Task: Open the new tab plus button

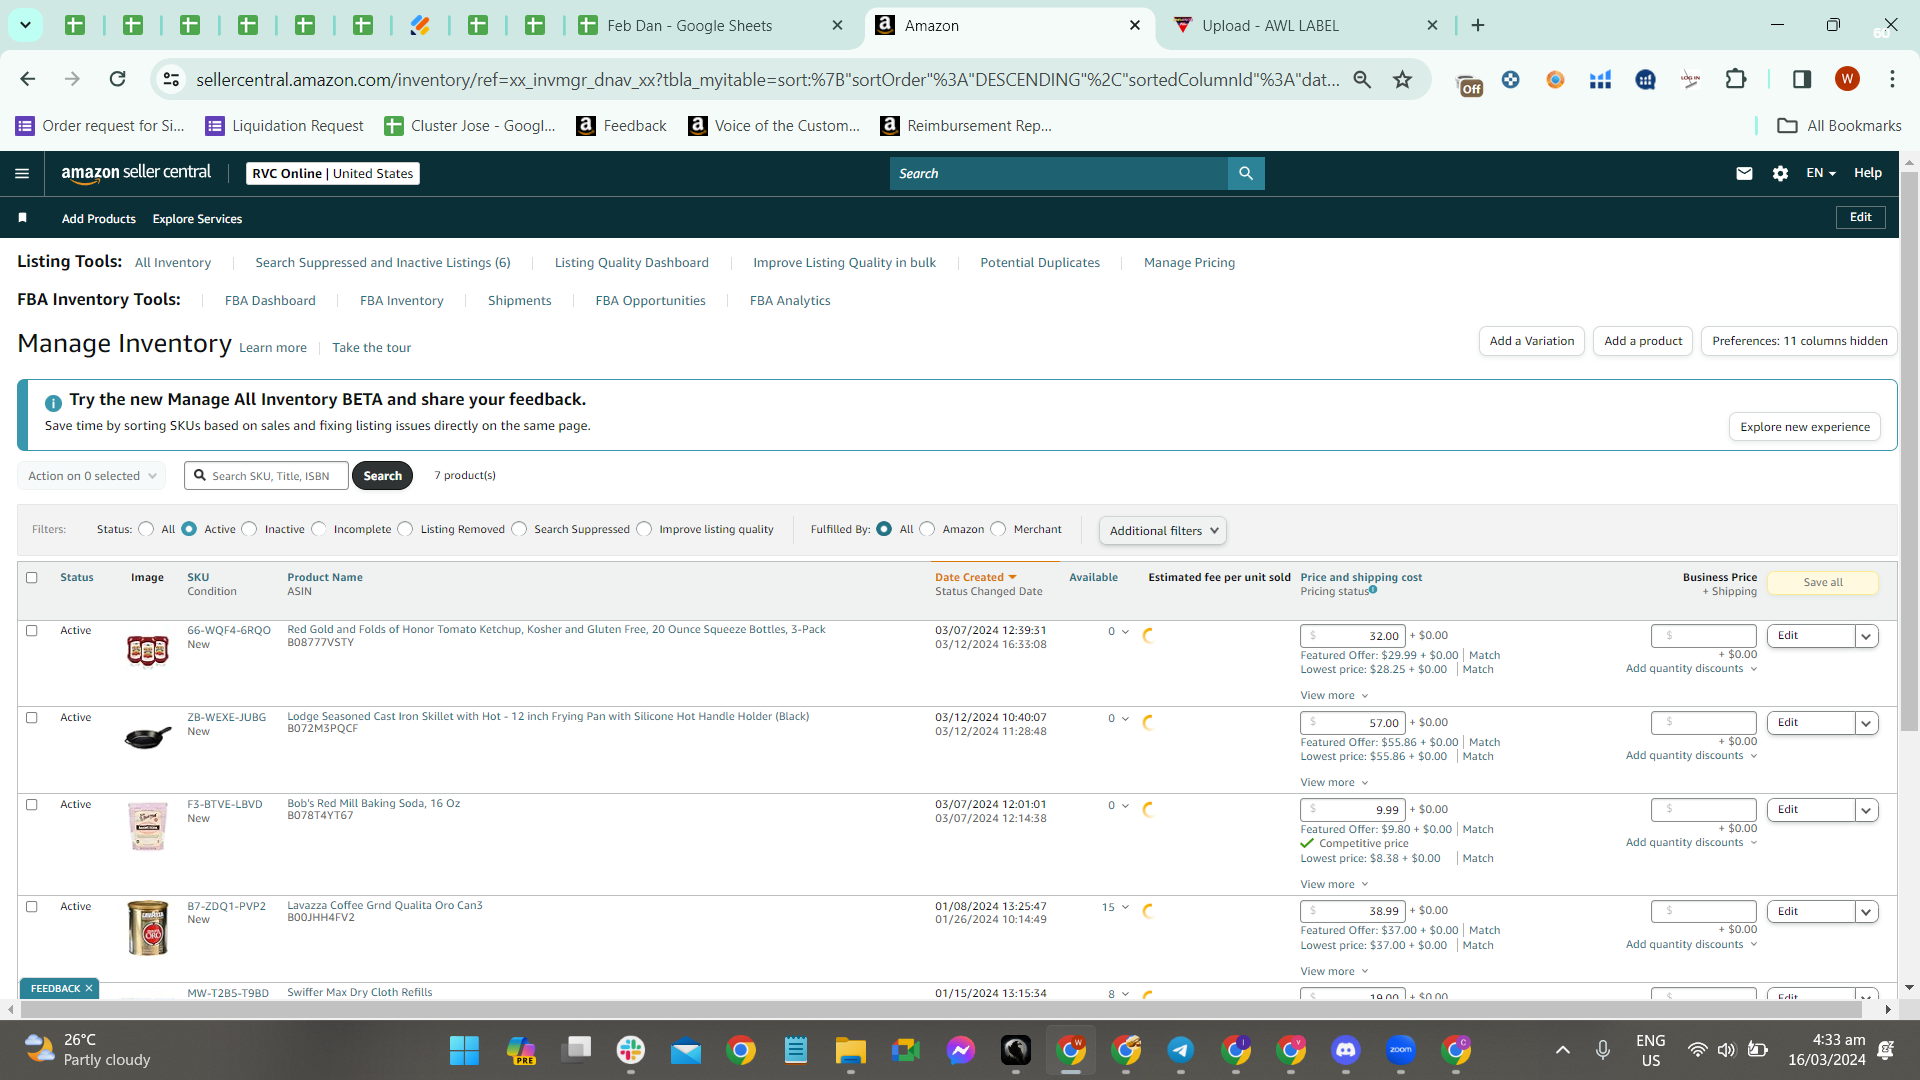Action: click(x=1478, y=25)
